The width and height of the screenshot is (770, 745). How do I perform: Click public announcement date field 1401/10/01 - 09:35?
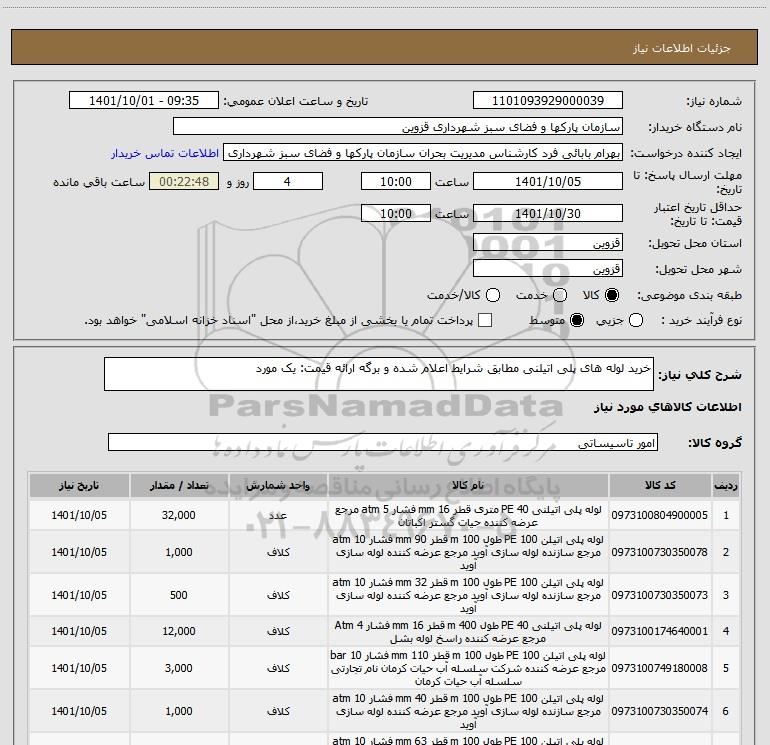coord(143,101)
